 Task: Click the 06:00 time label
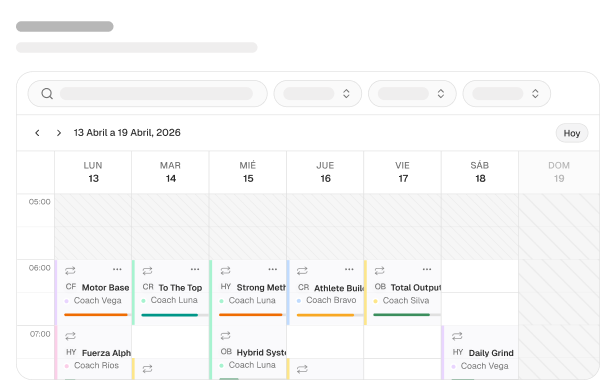39,268
